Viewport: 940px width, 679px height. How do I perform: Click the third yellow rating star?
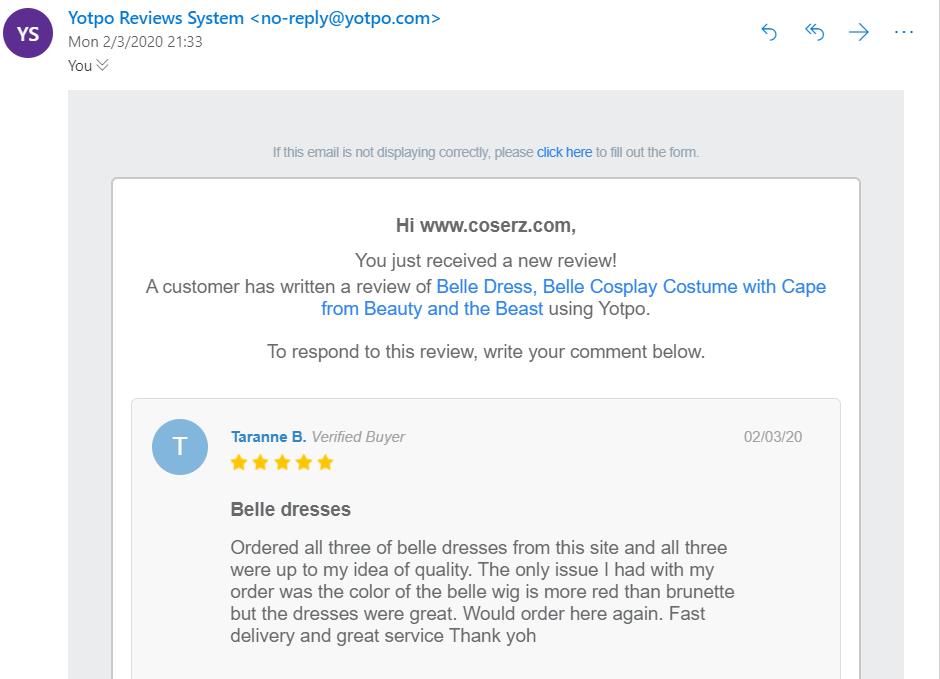tap(282, 462)
